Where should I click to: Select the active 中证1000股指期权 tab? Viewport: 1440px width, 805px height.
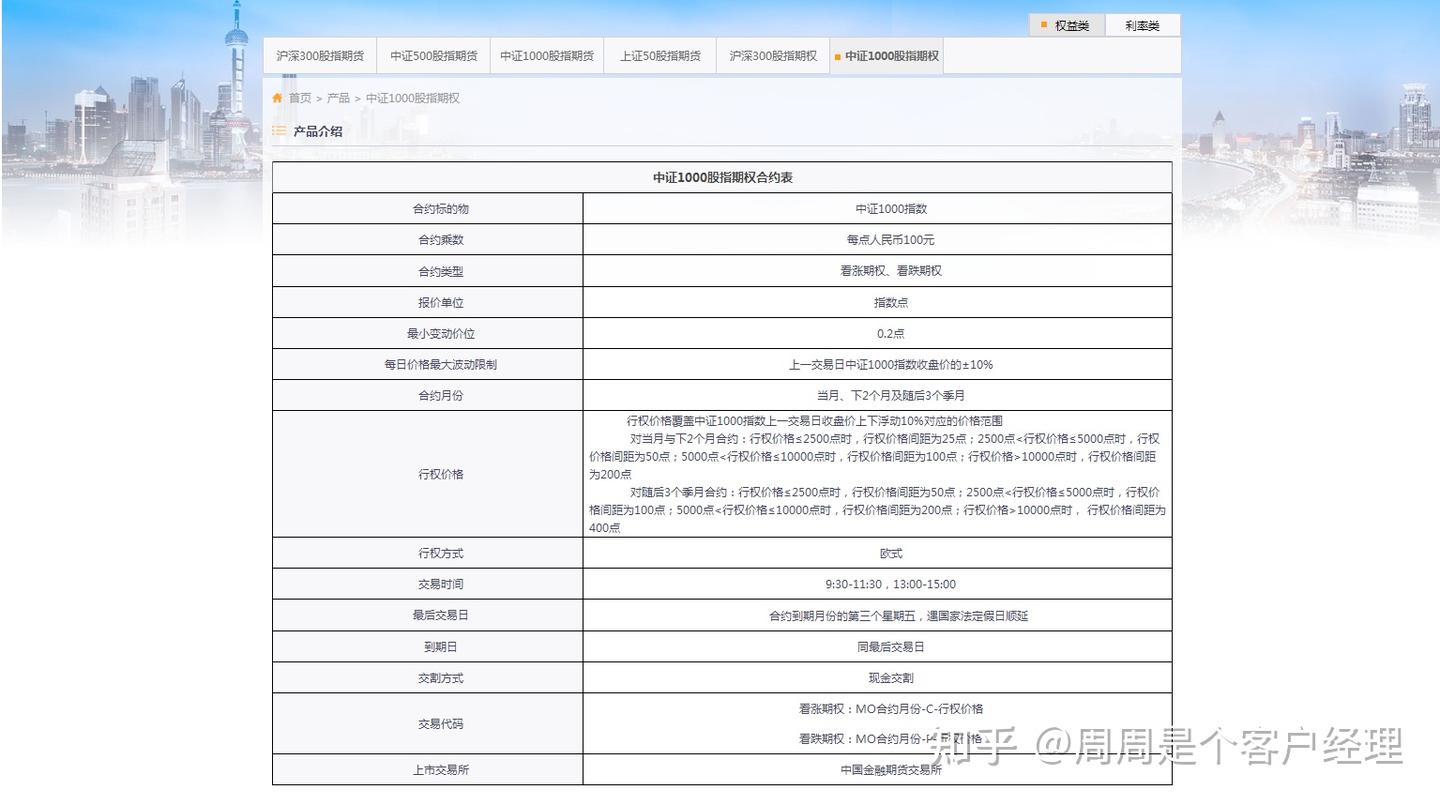[x=893, y=56]
